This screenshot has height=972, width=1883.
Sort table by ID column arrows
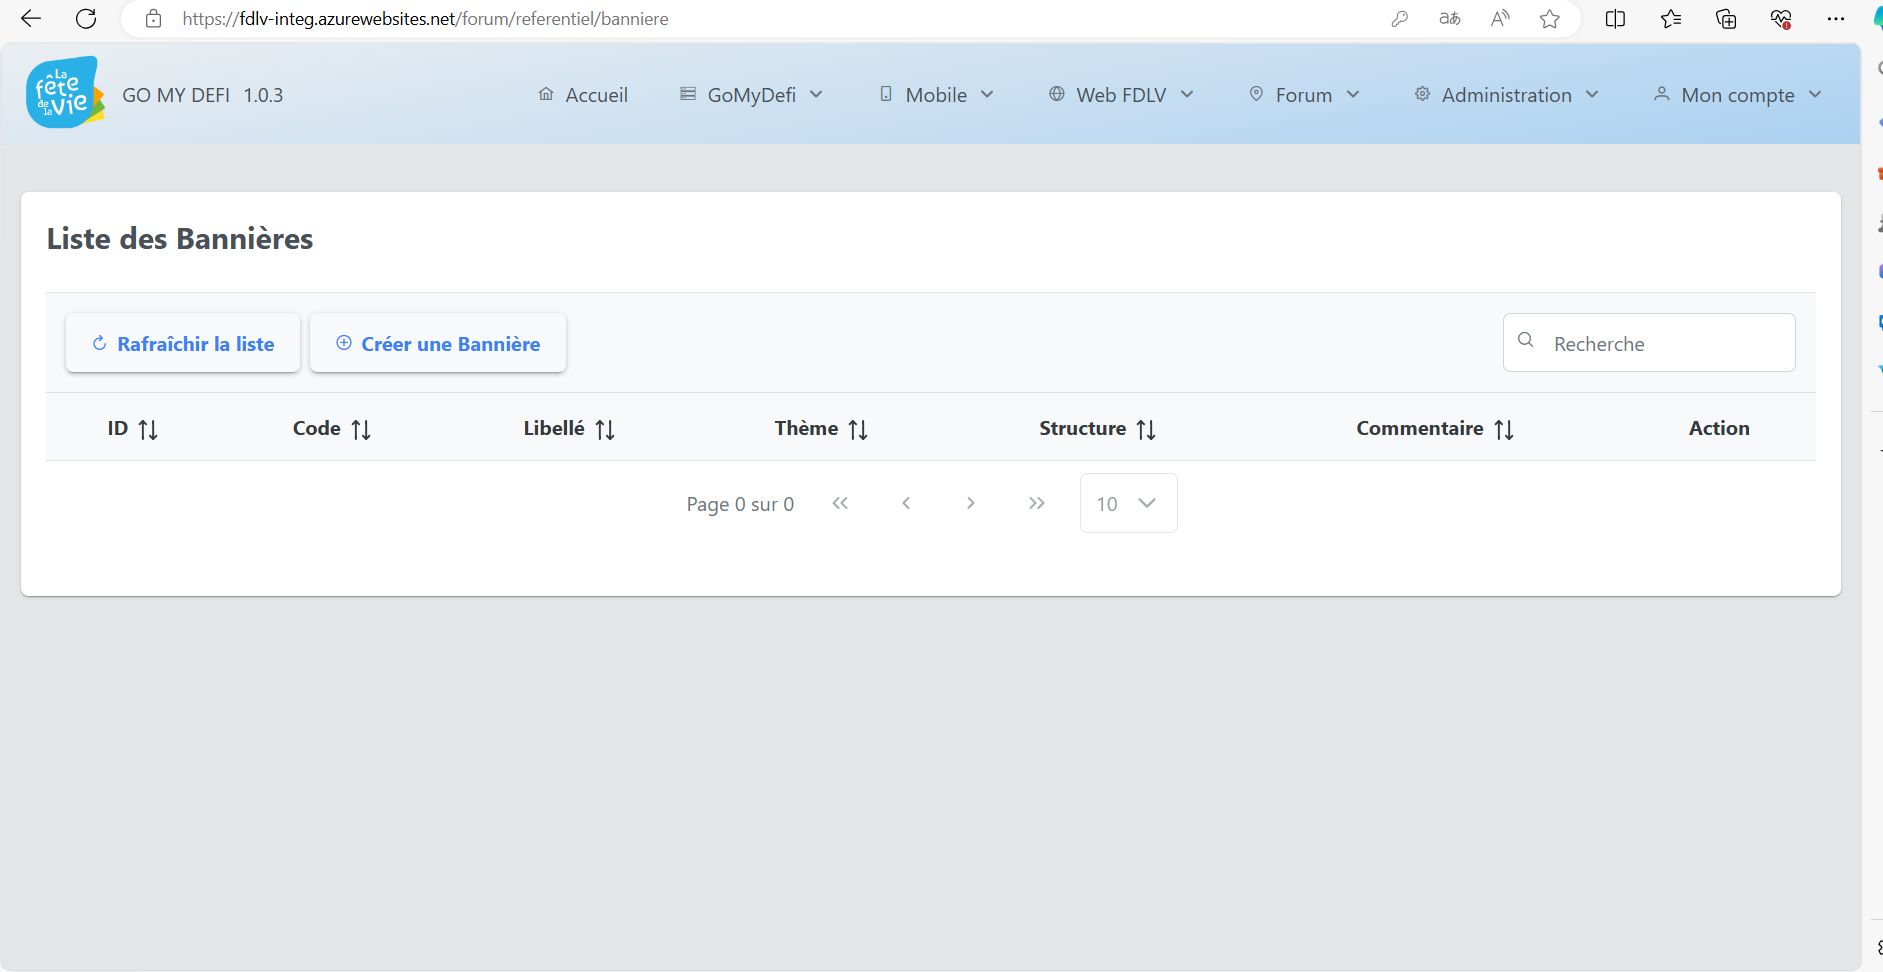[148, 430]
